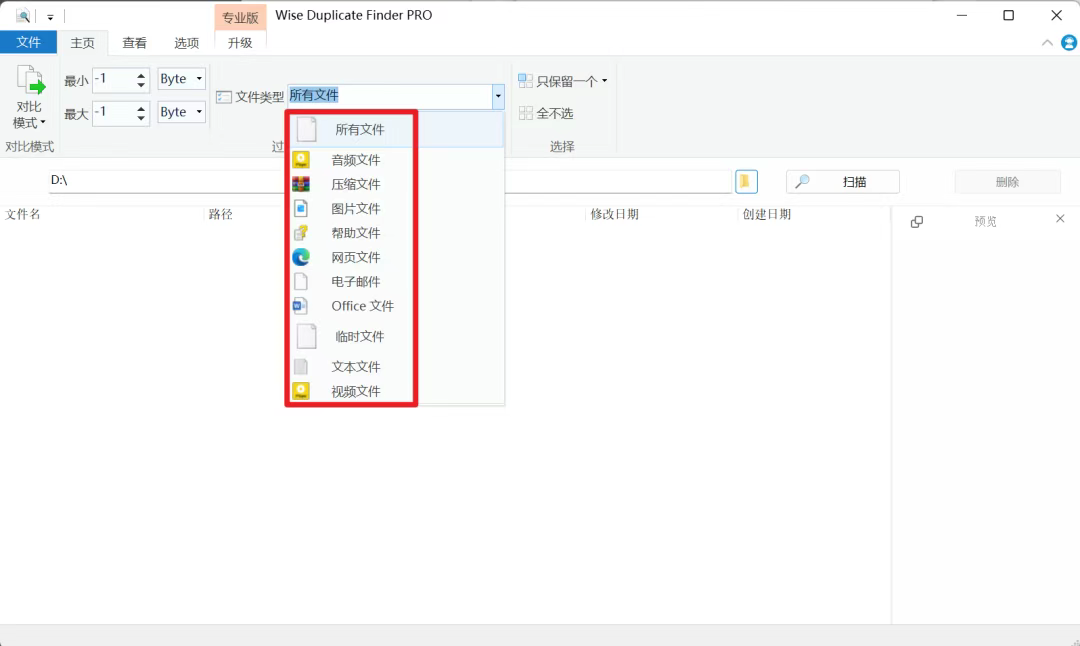This screenshot has width=1080, height=646.
Task: Click the 最小 size input field
Action: tap(114, 80)
